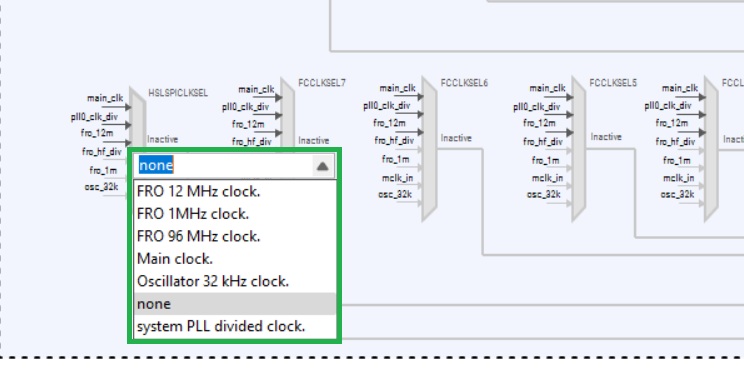
Task: Select the HSLSPICLKSEL multiplexer block
Action: (137, 119)
